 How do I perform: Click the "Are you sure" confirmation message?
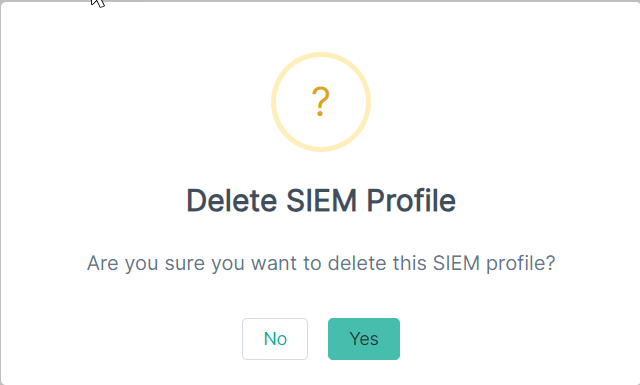321,263
